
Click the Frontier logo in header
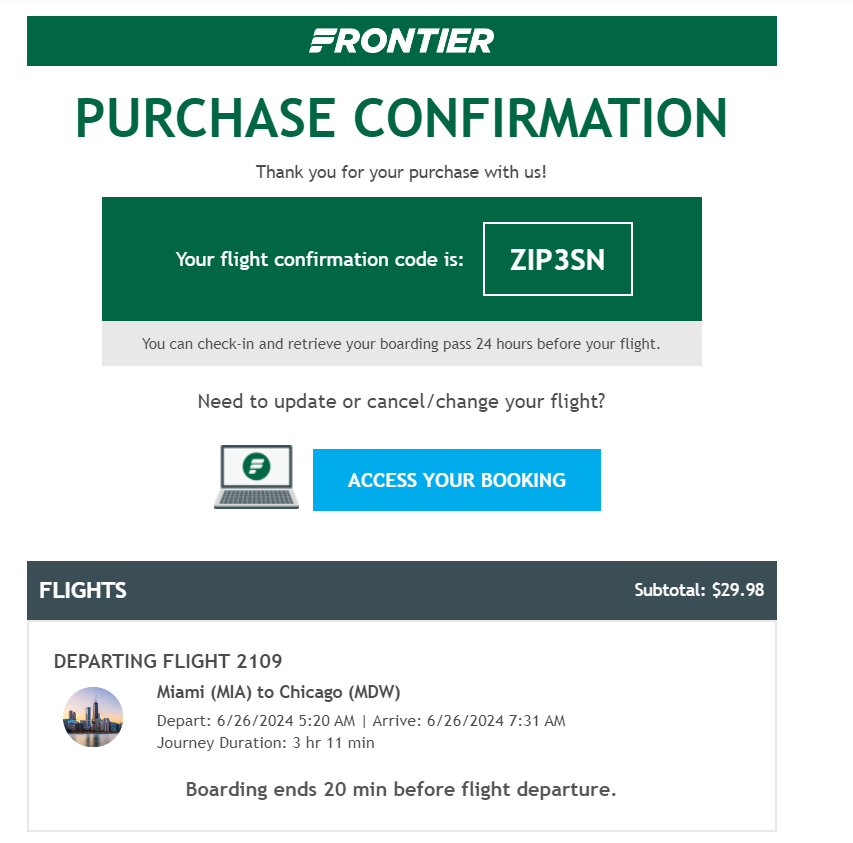(401, 41)
